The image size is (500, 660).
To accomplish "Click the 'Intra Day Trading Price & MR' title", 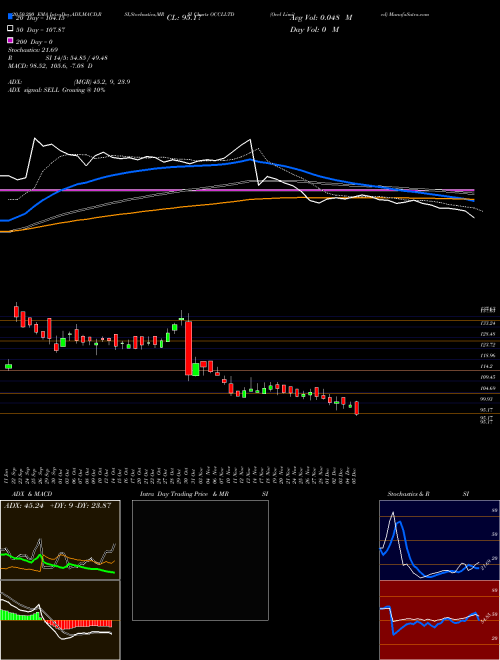I will coord(184,494).
